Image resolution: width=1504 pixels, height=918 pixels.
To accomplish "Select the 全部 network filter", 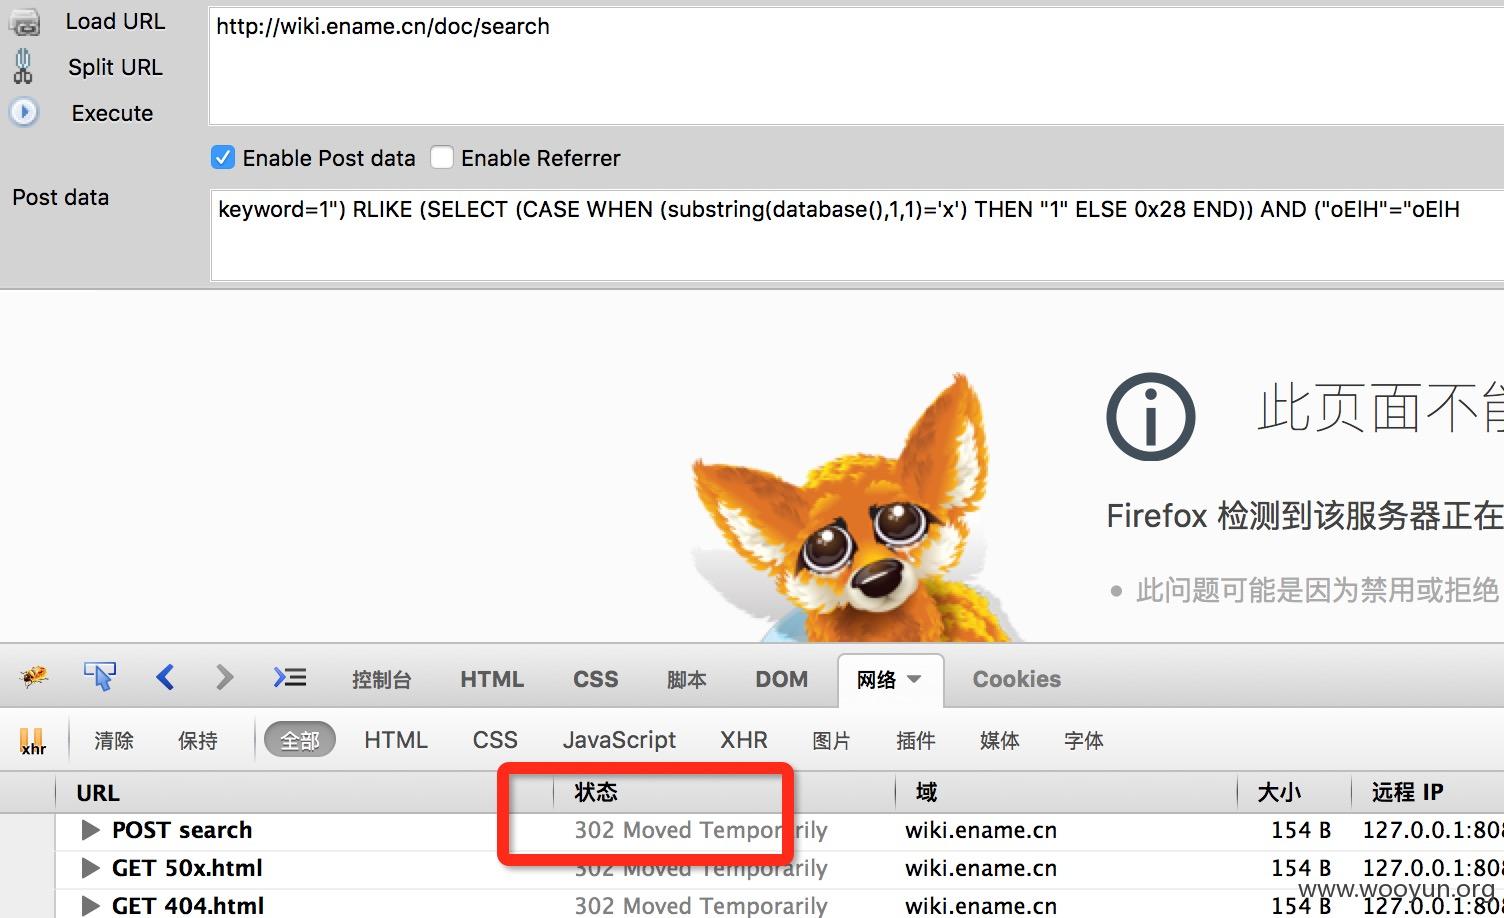I will (300, 741).
